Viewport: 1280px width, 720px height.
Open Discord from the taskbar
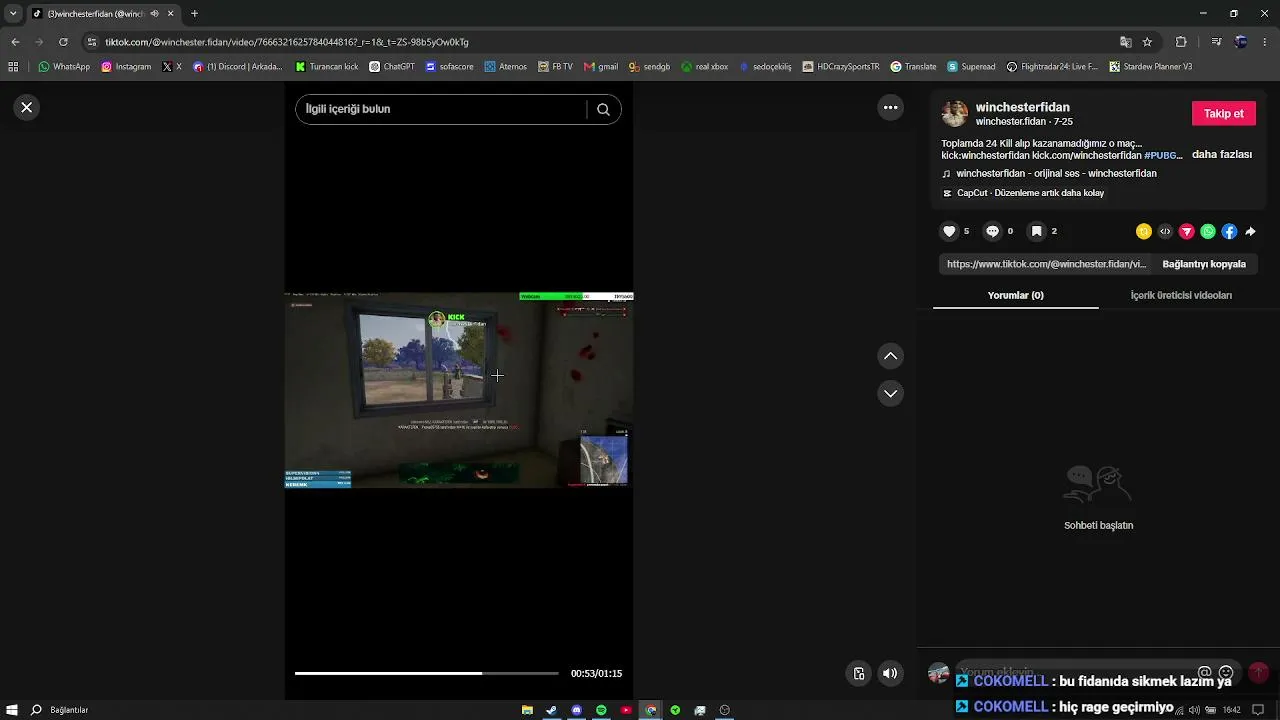576,710
